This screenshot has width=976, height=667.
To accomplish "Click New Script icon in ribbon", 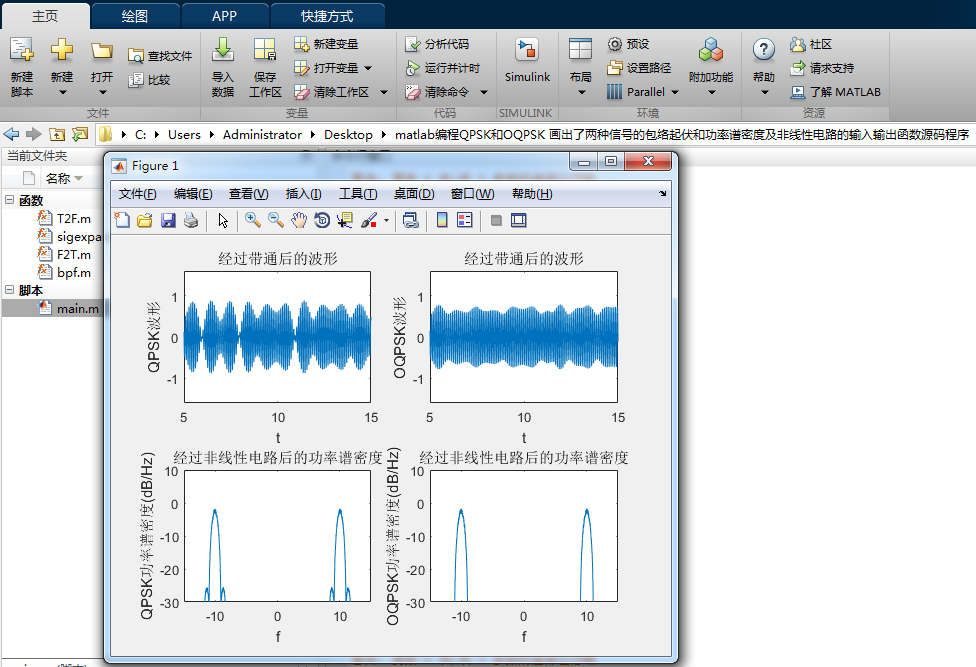I will point(22,50).
